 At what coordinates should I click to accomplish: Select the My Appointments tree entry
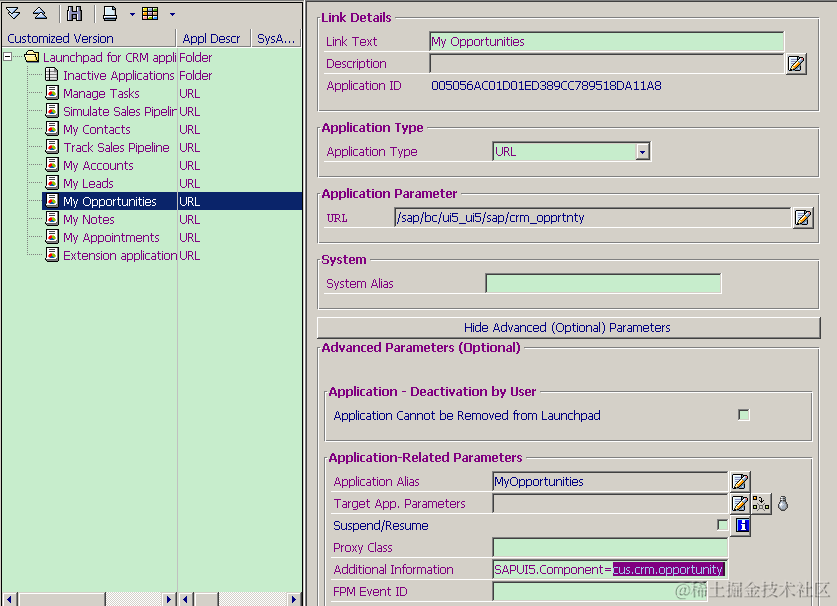pyautogui.click(x=111, y=238)
